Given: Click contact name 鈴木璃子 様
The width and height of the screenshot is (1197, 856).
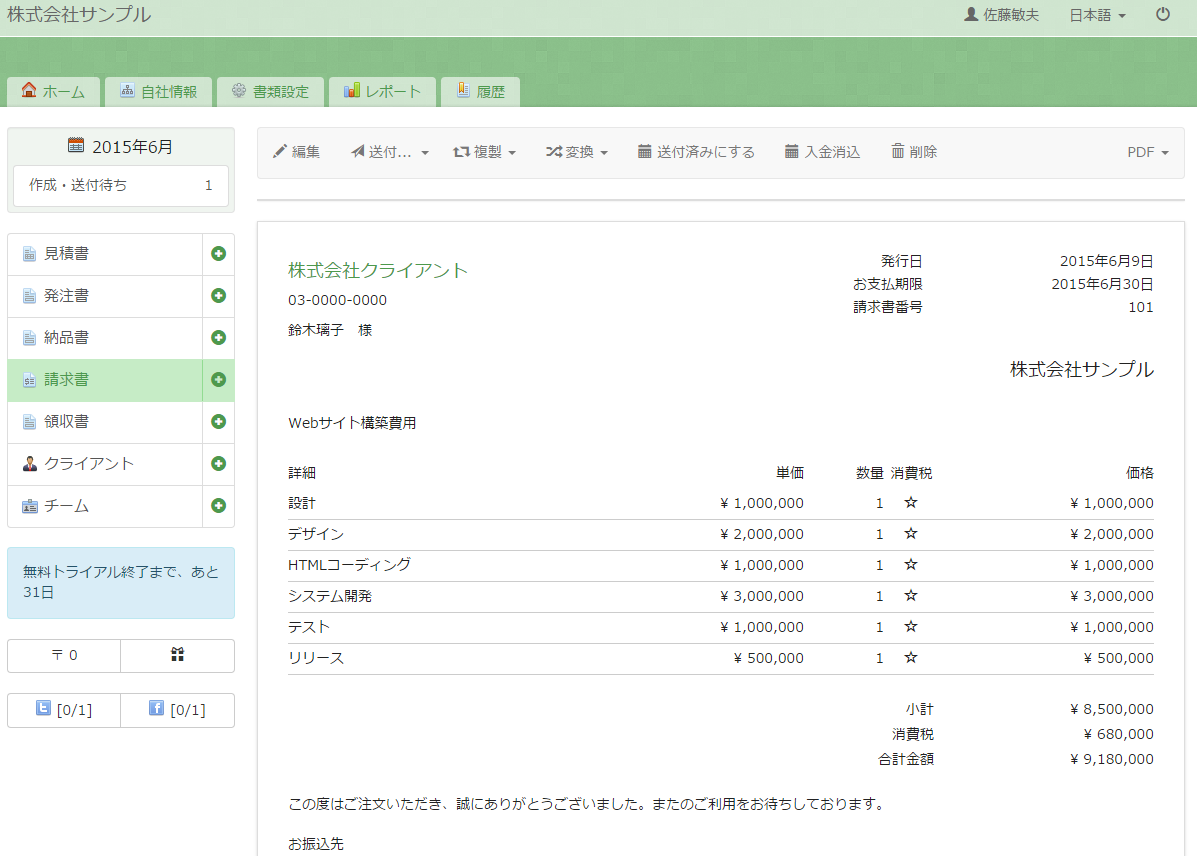Looking at the screenshot, I should [x=330, y=330].
